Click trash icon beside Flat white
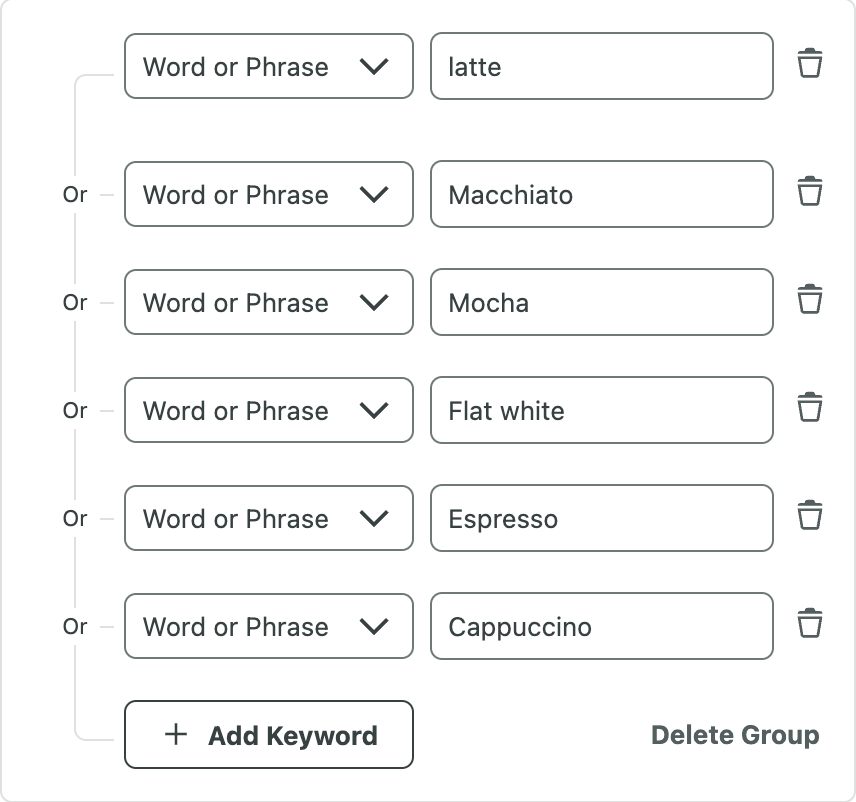Image resolution: width=856 pixels, height=802 pixels. (x=810, y=408)
